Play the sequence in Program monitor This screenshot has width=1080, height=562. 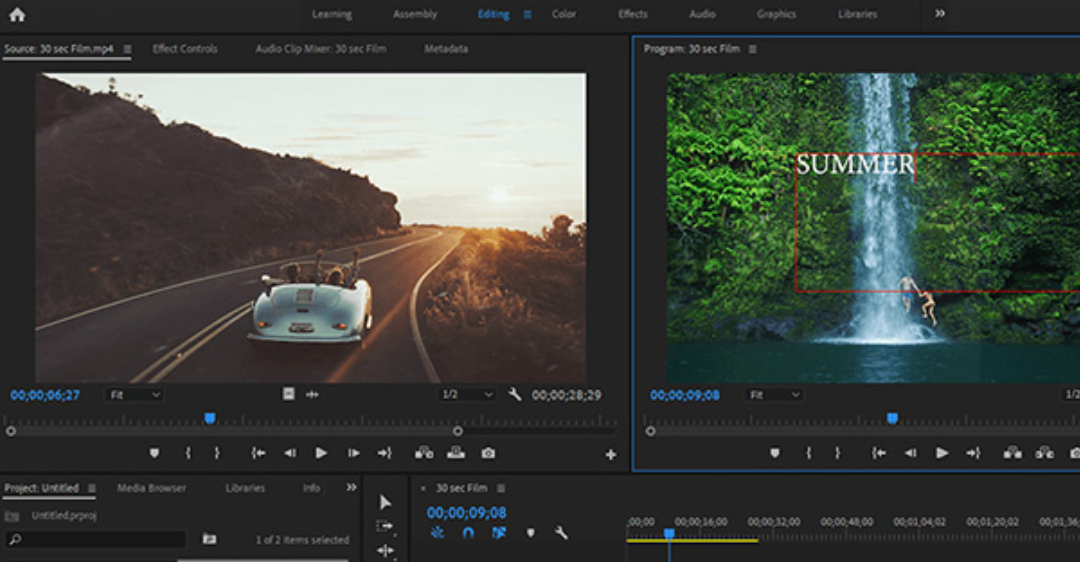pyautogui.click(x=942, y=453)
